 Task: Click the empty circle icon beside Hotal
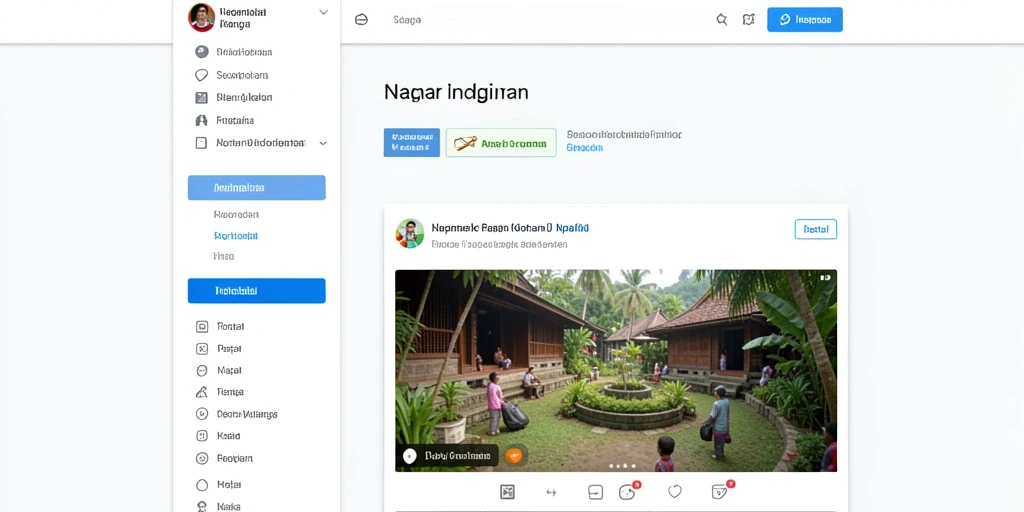[202, 485]
